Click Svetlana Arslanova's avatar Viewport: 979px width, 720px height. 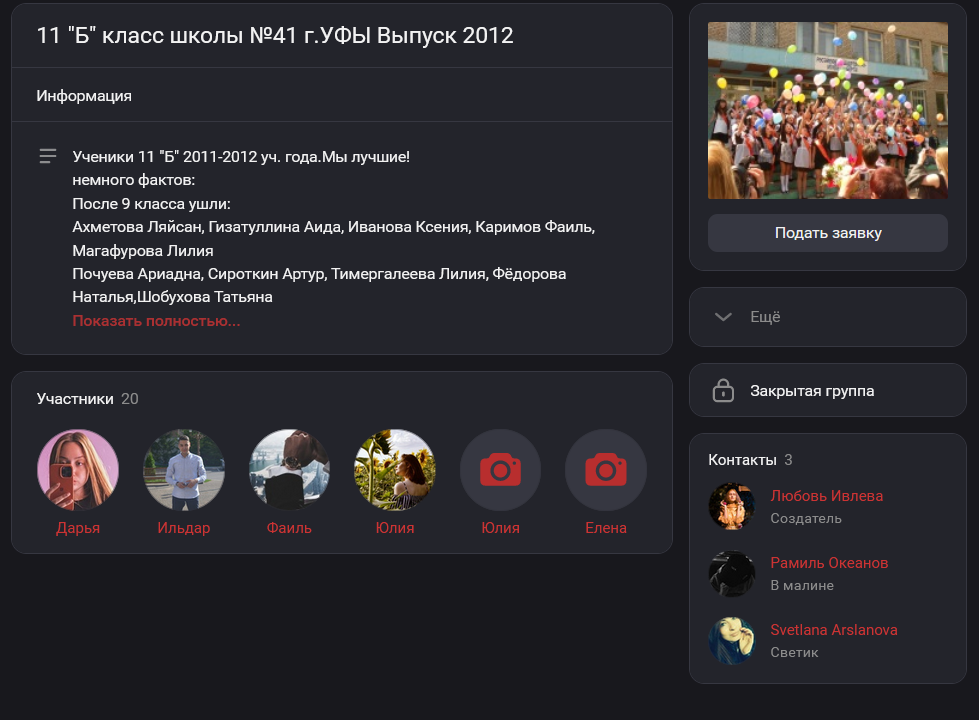coord(732,640)
